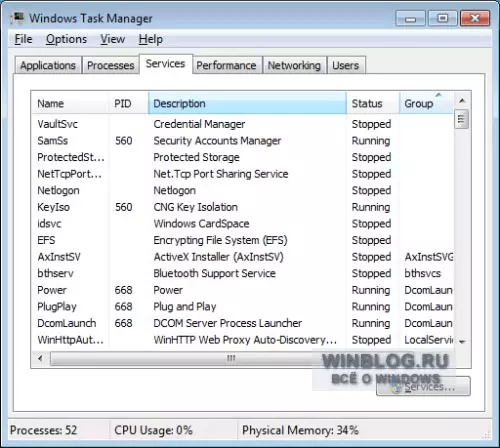Open the Options menu

[x=66, y=39]
